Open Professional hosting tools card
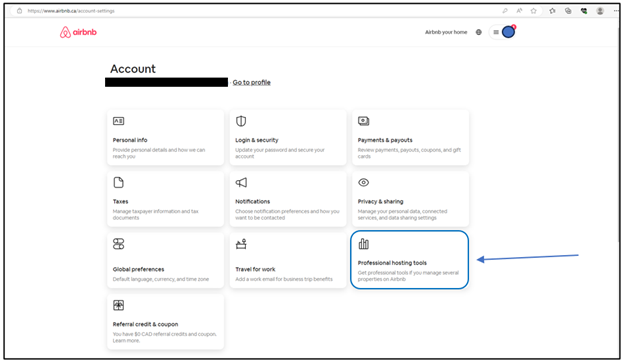This screenshot has height=363, width=624. (x=410, y=260)
